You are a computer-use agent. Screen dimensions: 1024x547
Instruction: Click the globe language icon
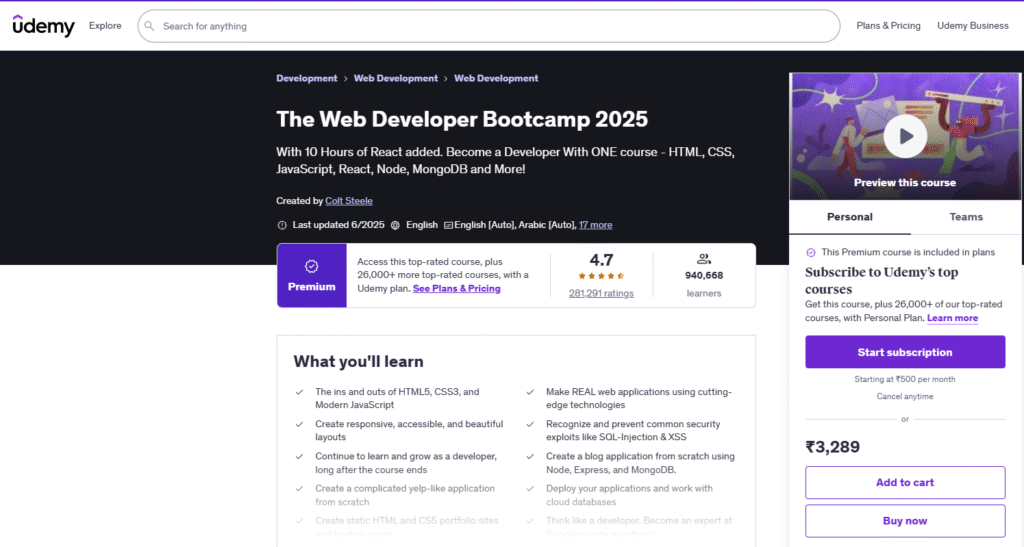(x=395, y=225)
